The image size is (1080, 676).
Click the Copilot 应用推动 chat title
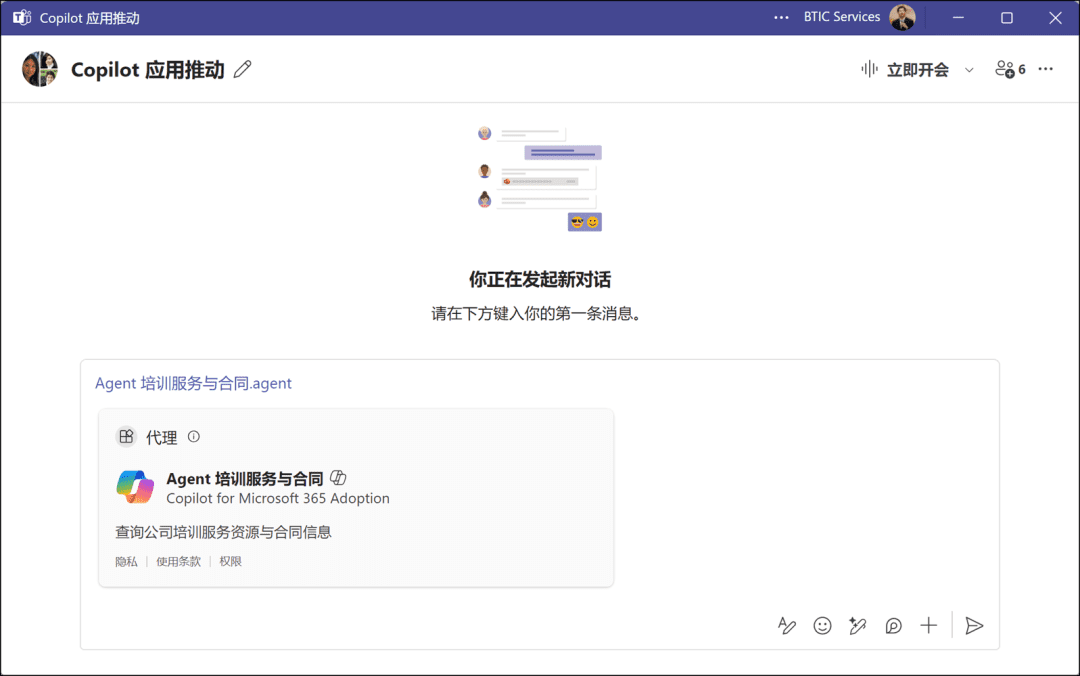click(x=147, y=70)
